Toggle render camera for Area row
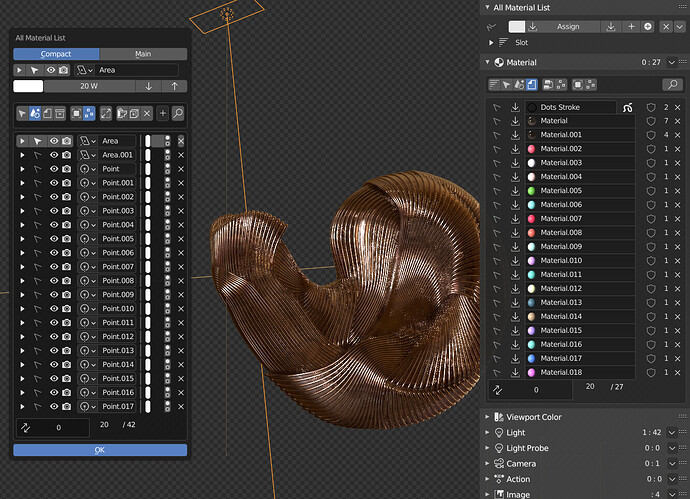The height and width of the screenshot is (499, 690). point(66,141)
